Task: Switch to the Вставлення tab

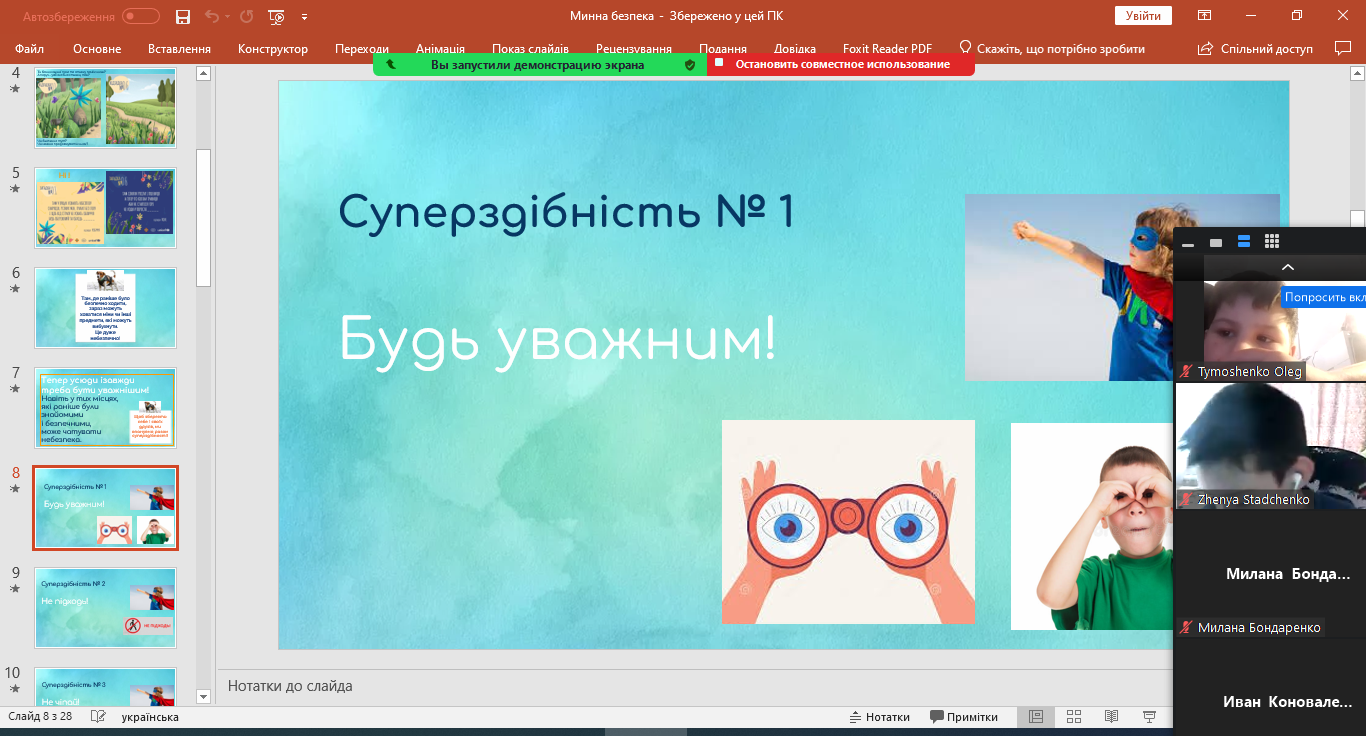Action: pyautogui.click(x=179, y=48)
